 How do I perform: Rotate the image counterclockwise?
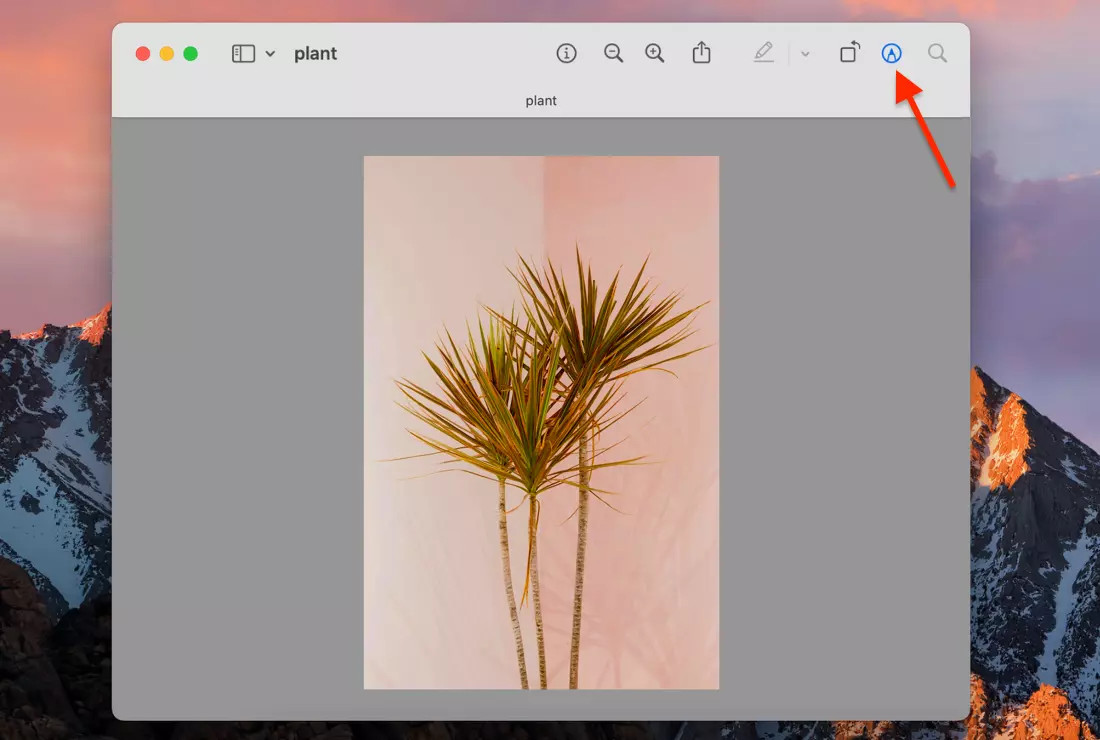tap(849, 53)
